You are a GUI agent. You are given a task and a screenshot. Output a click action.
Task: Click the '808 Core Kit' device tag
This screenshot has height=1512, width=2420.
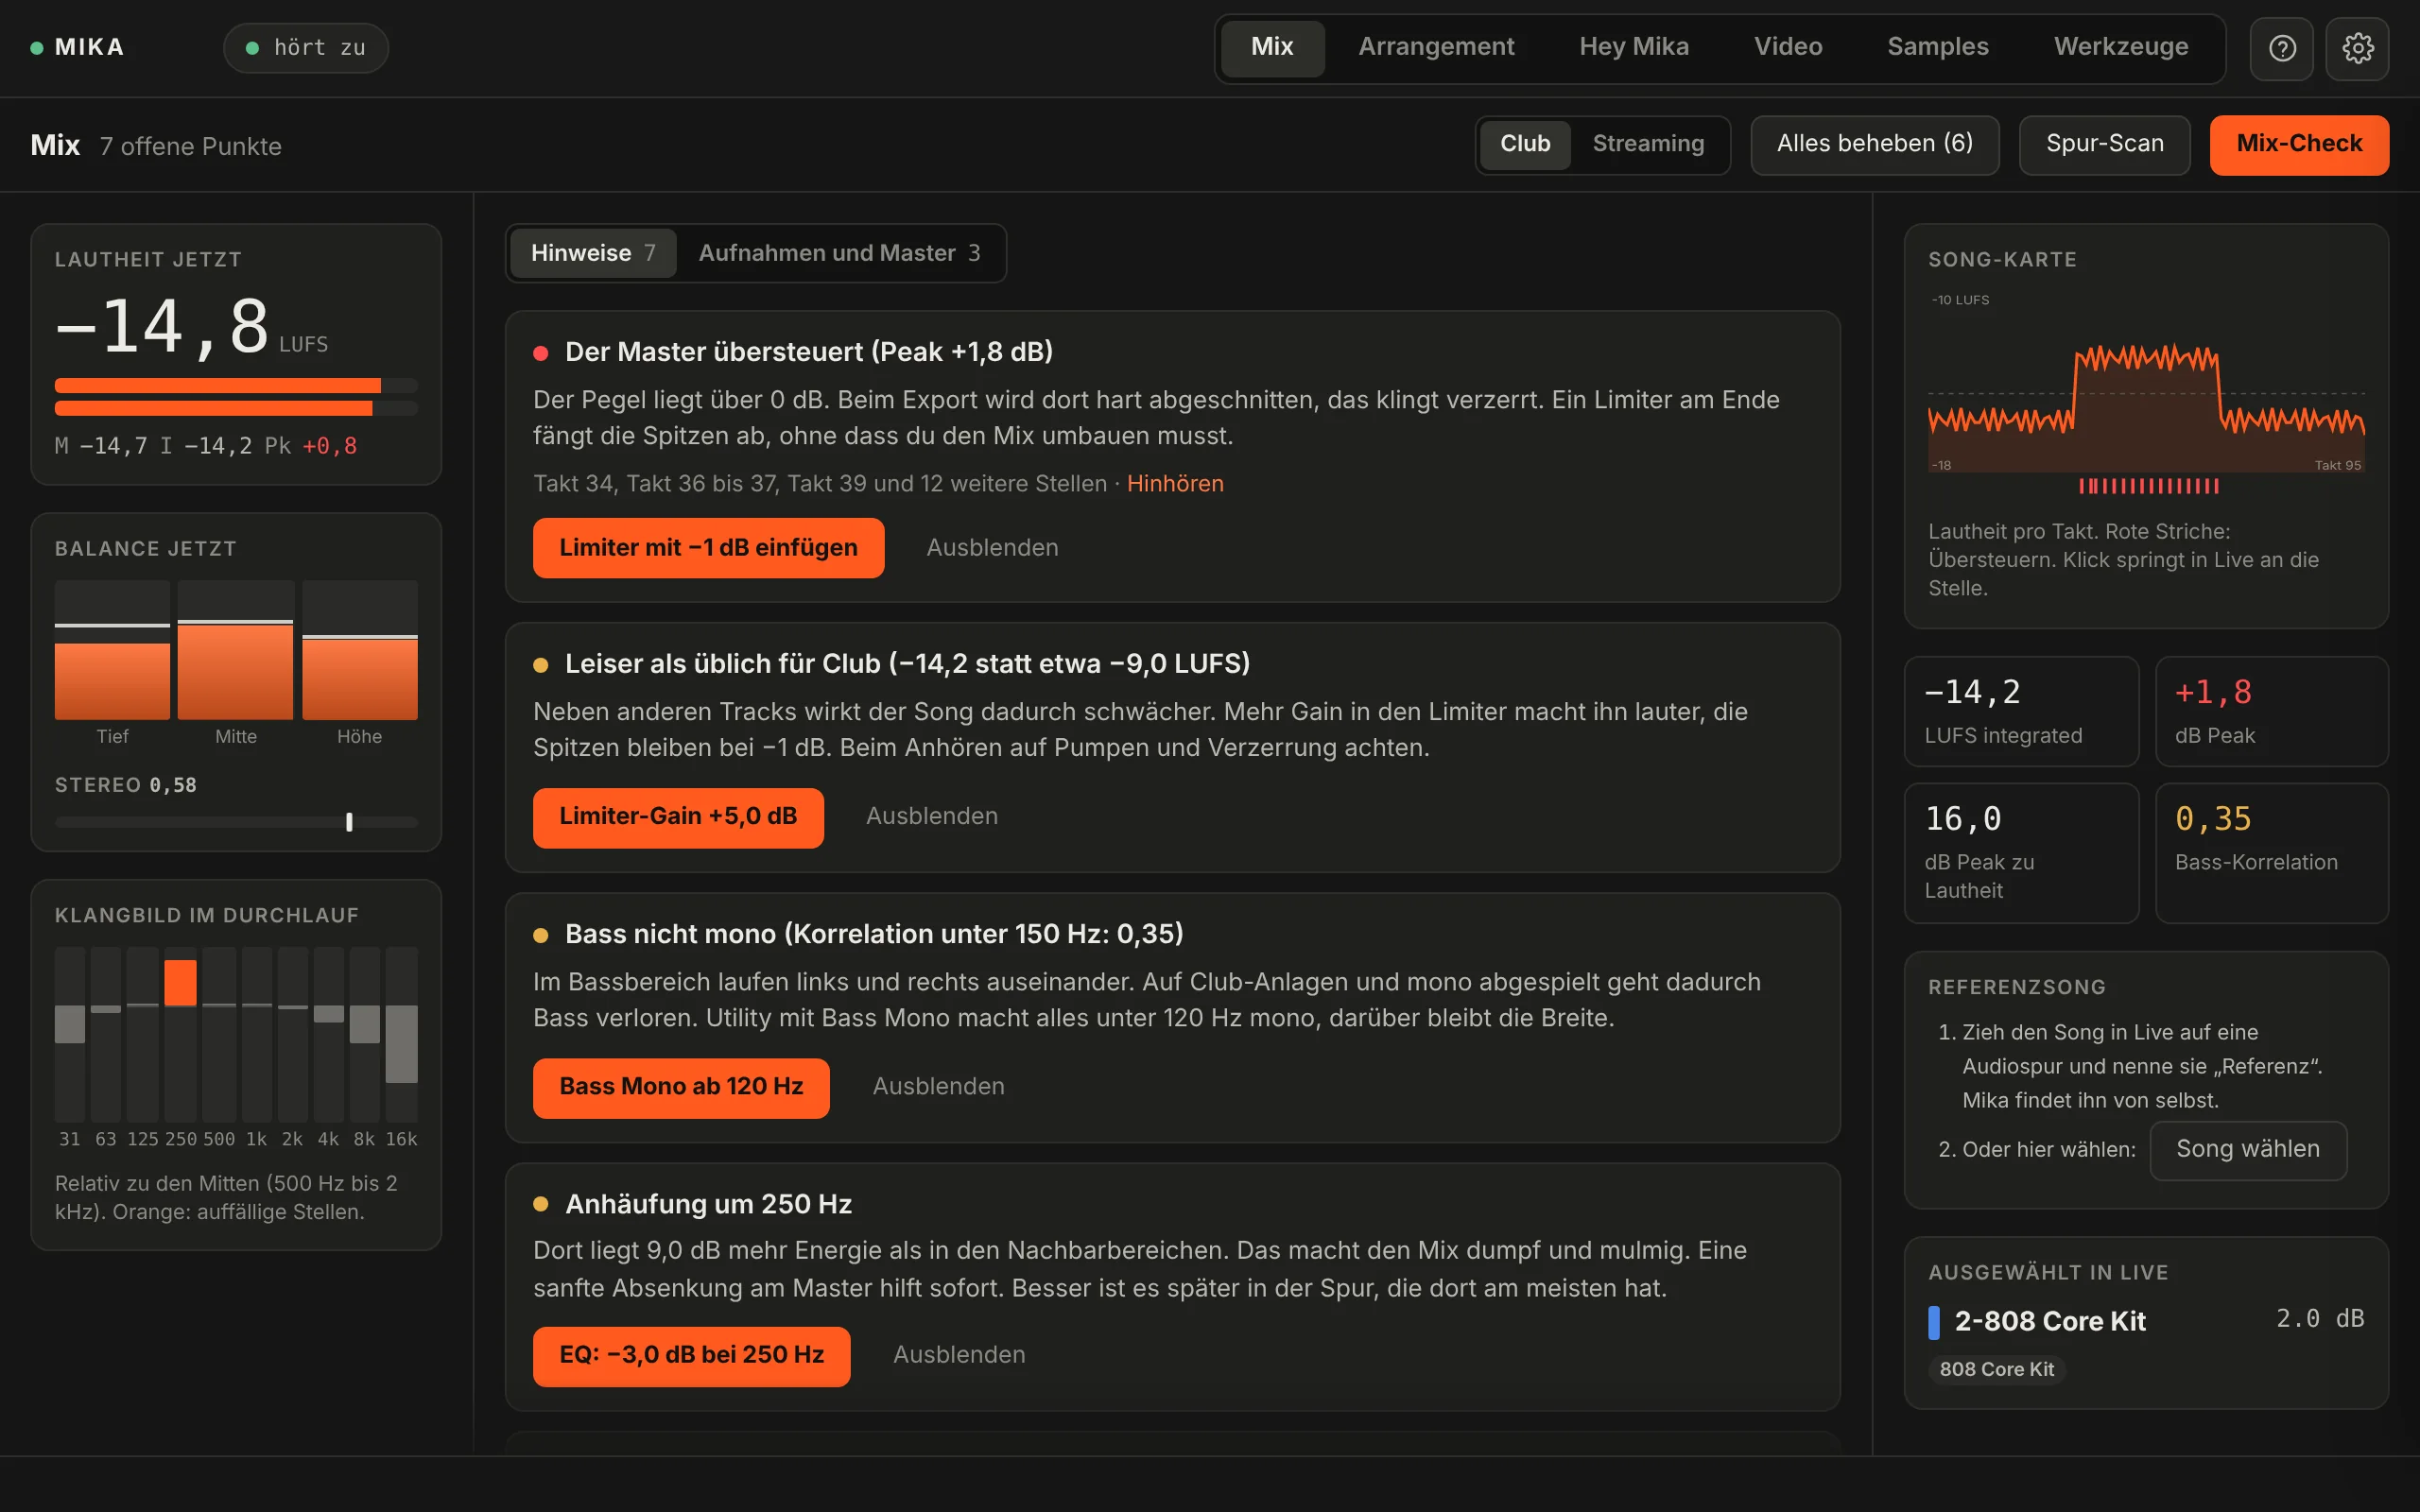(x=1996, y=1370)
